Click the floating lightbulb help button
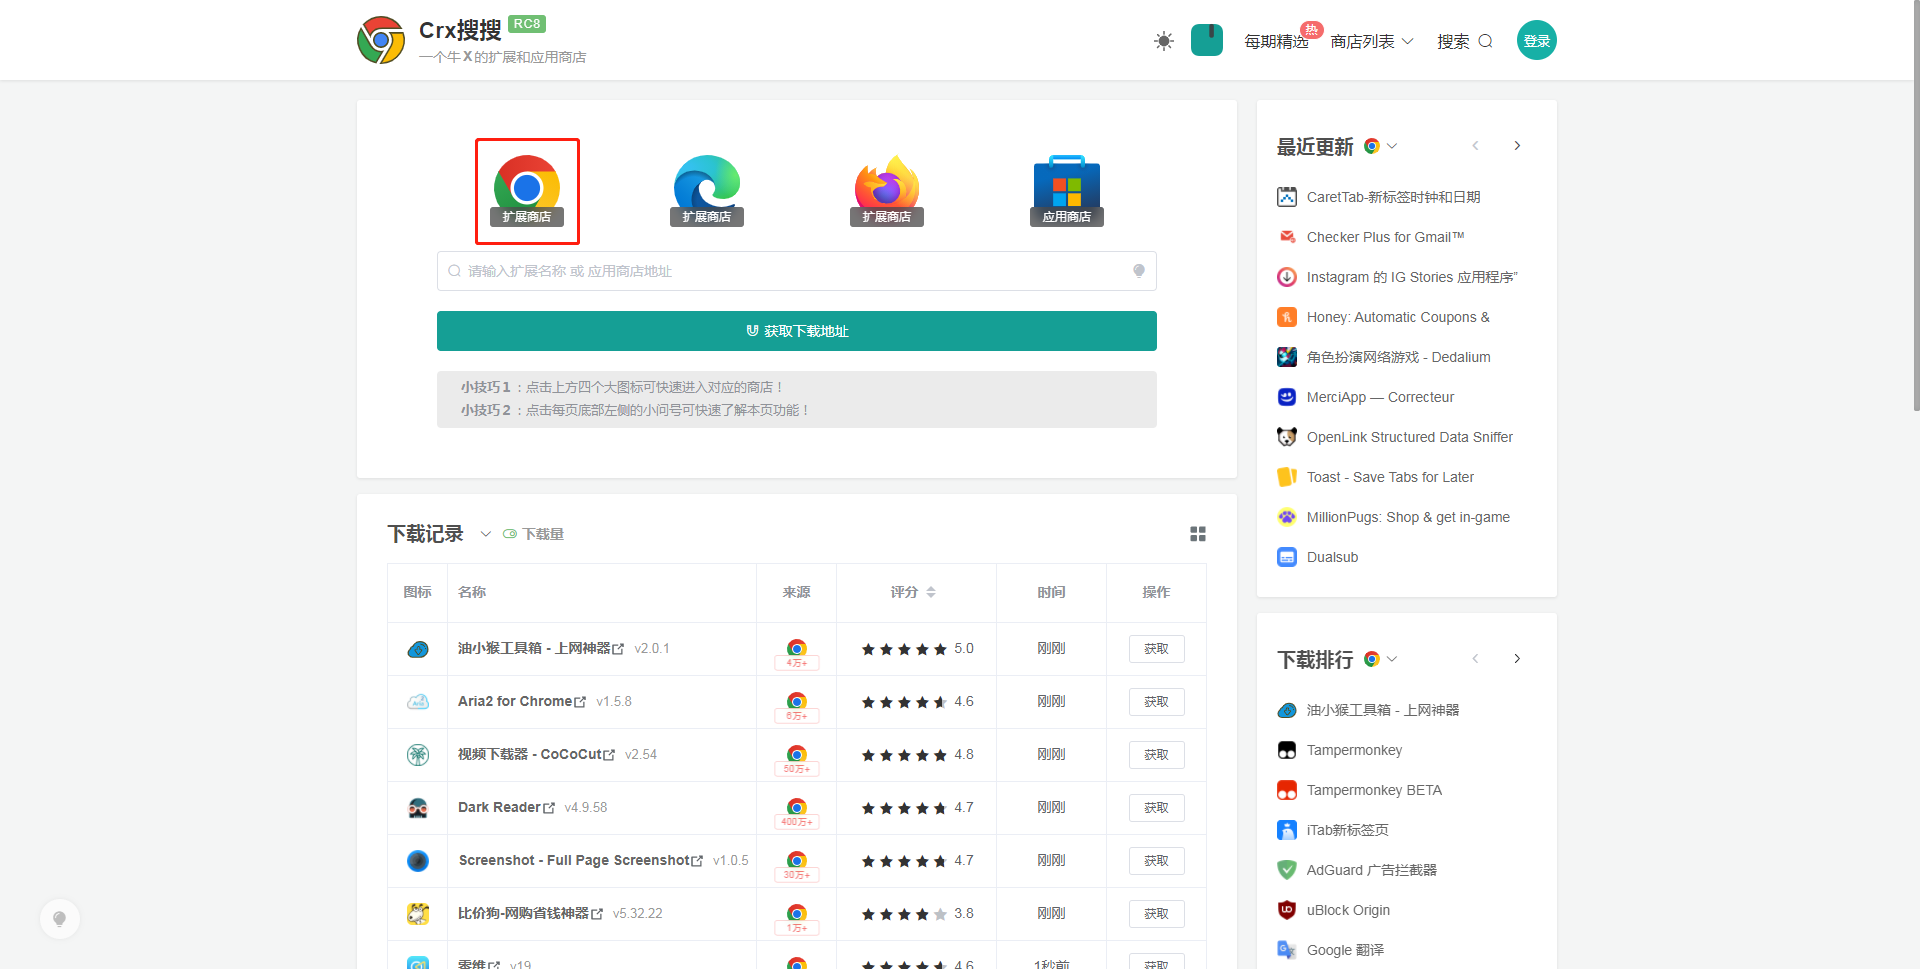 click(60, 919)
